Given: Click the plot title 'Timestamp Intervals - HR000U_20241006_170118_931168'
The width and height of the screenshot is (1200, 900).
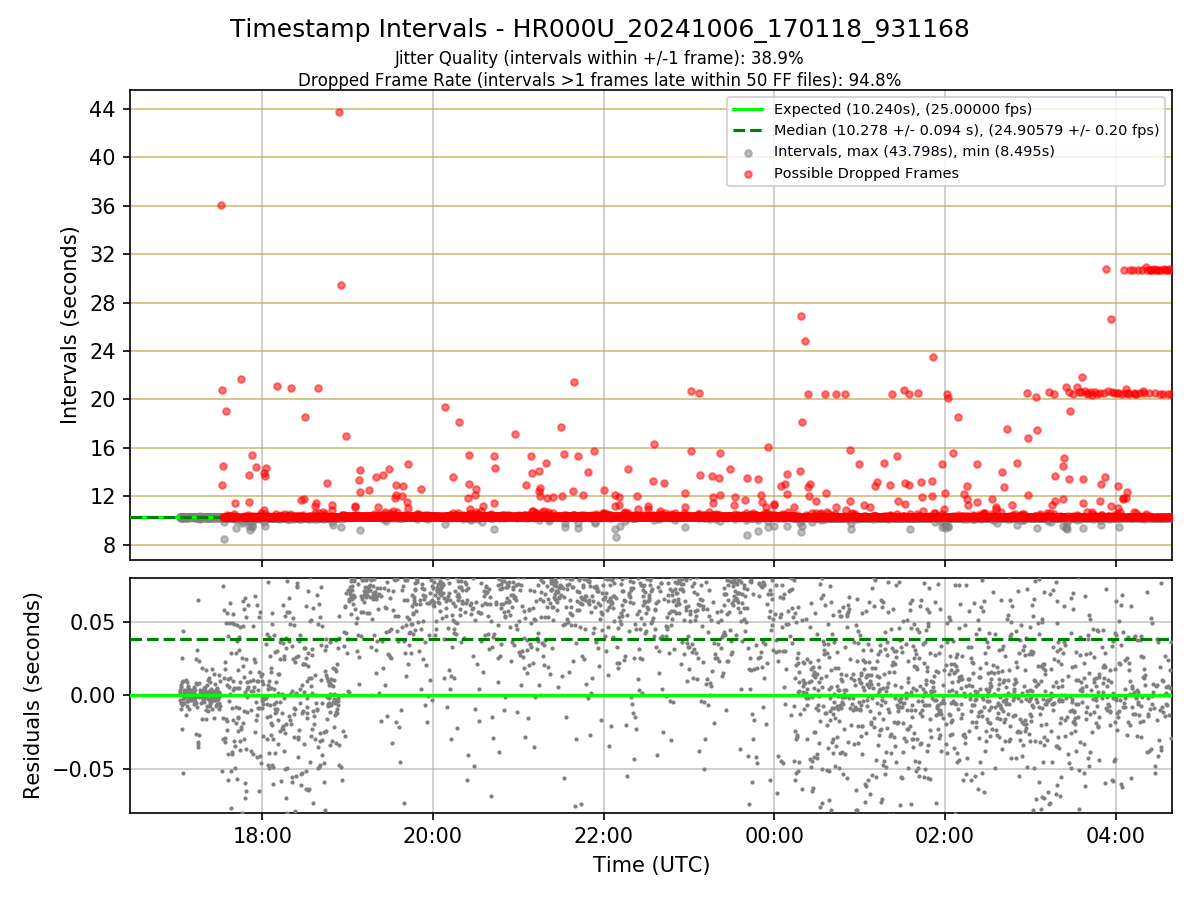Looking at the screenshot, I should (x=600, y=29).
